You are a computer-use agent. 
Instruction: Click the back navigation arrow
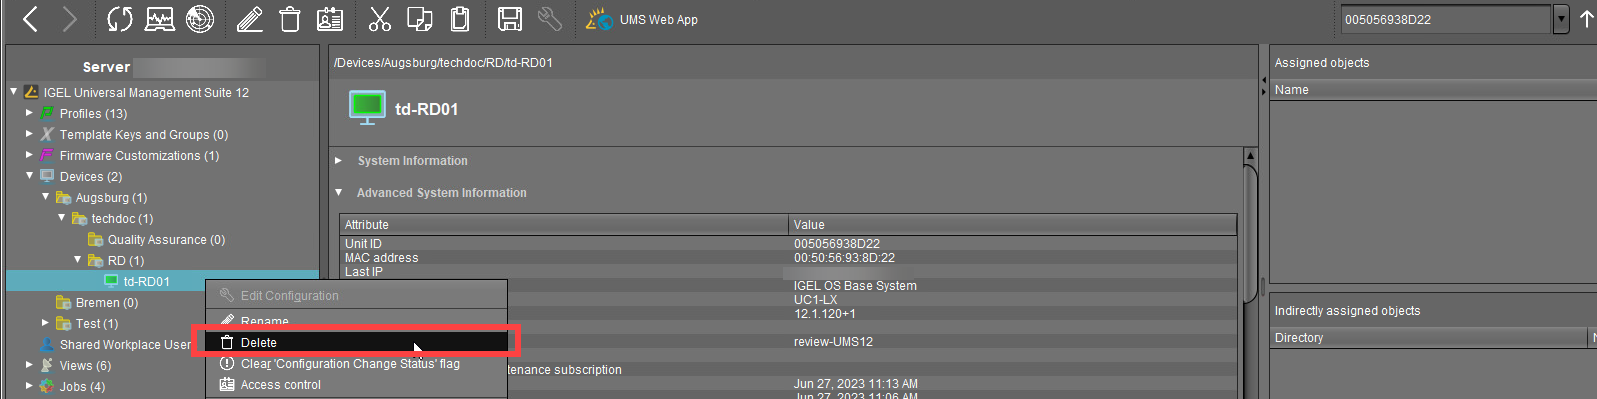click(30, 19)
